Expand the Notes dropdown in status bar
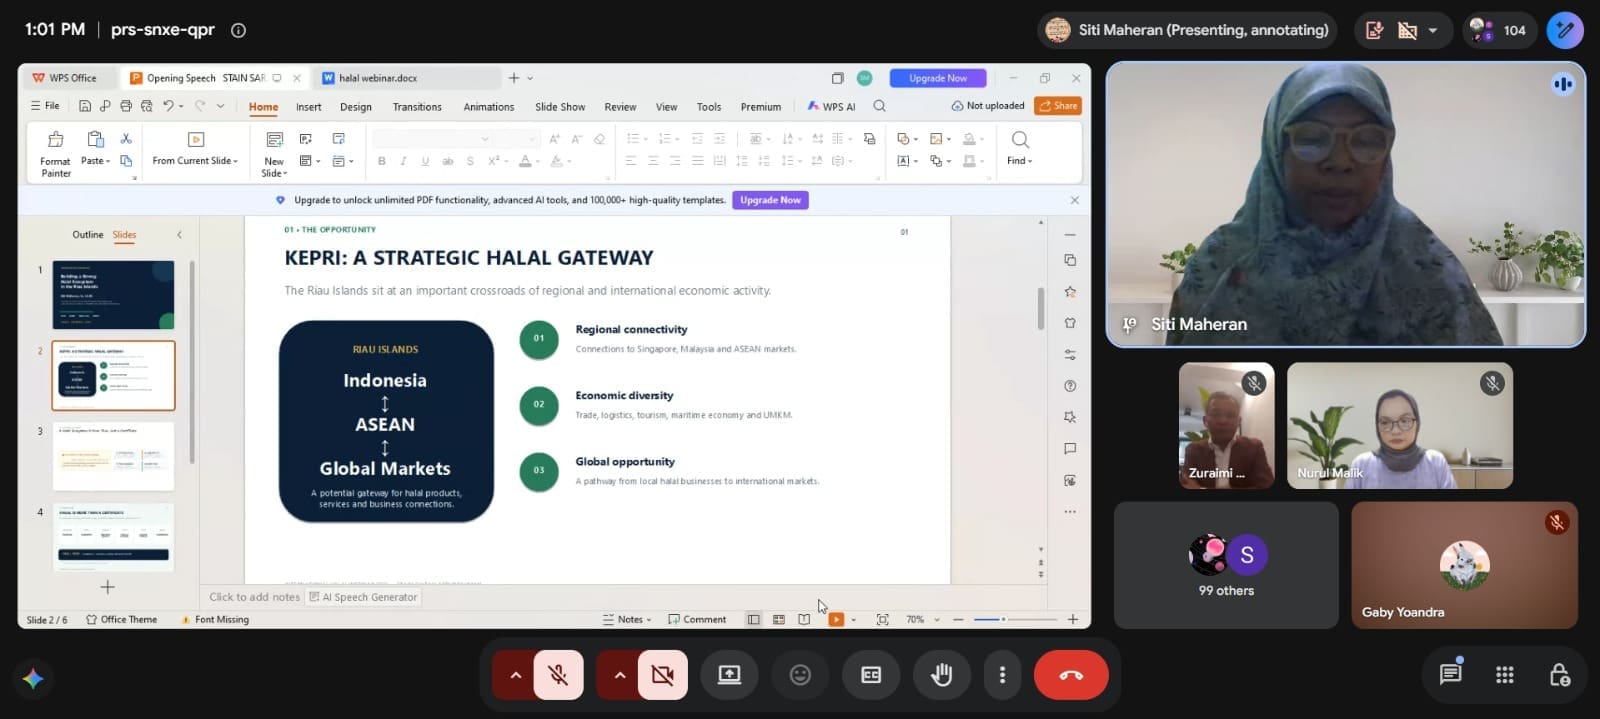The height and width of the screenshot is (719, 1600). pos(628,620)
